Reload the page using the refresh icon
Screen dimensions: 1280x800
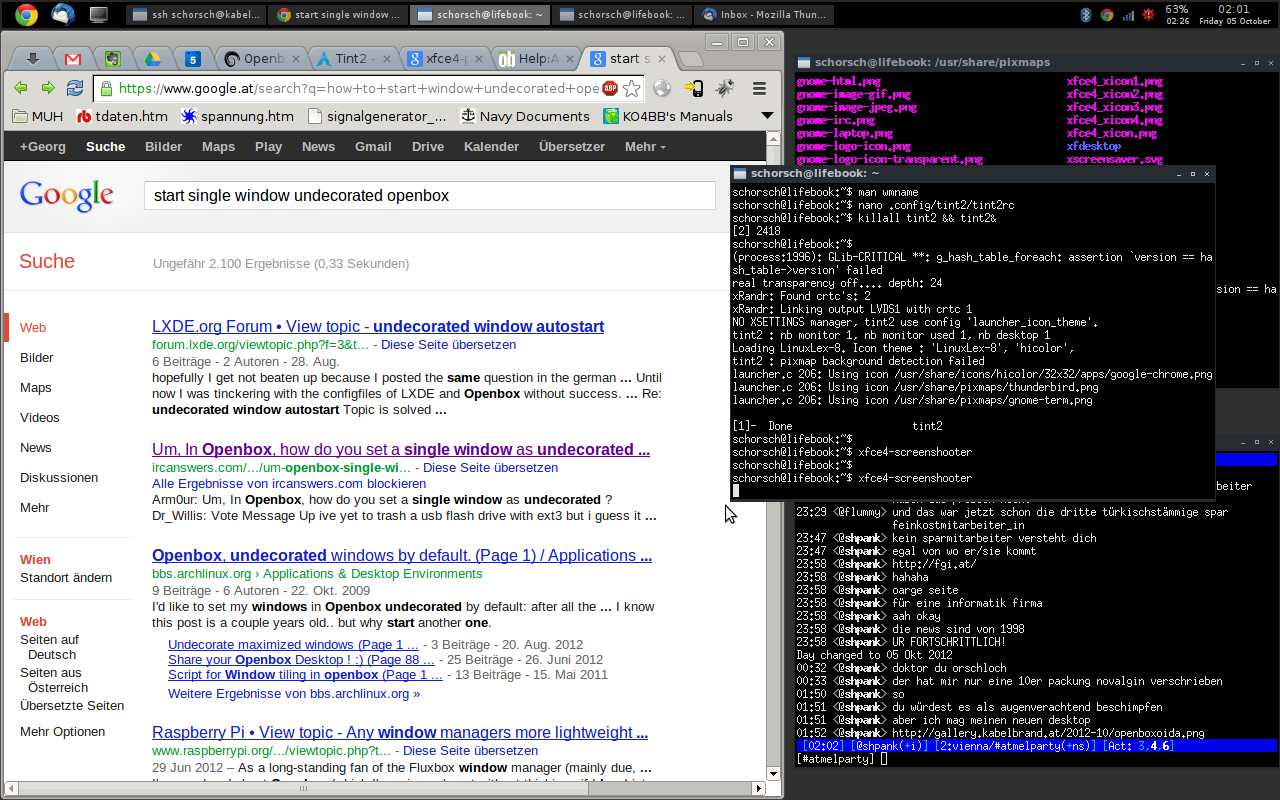(x=75, y=88)
